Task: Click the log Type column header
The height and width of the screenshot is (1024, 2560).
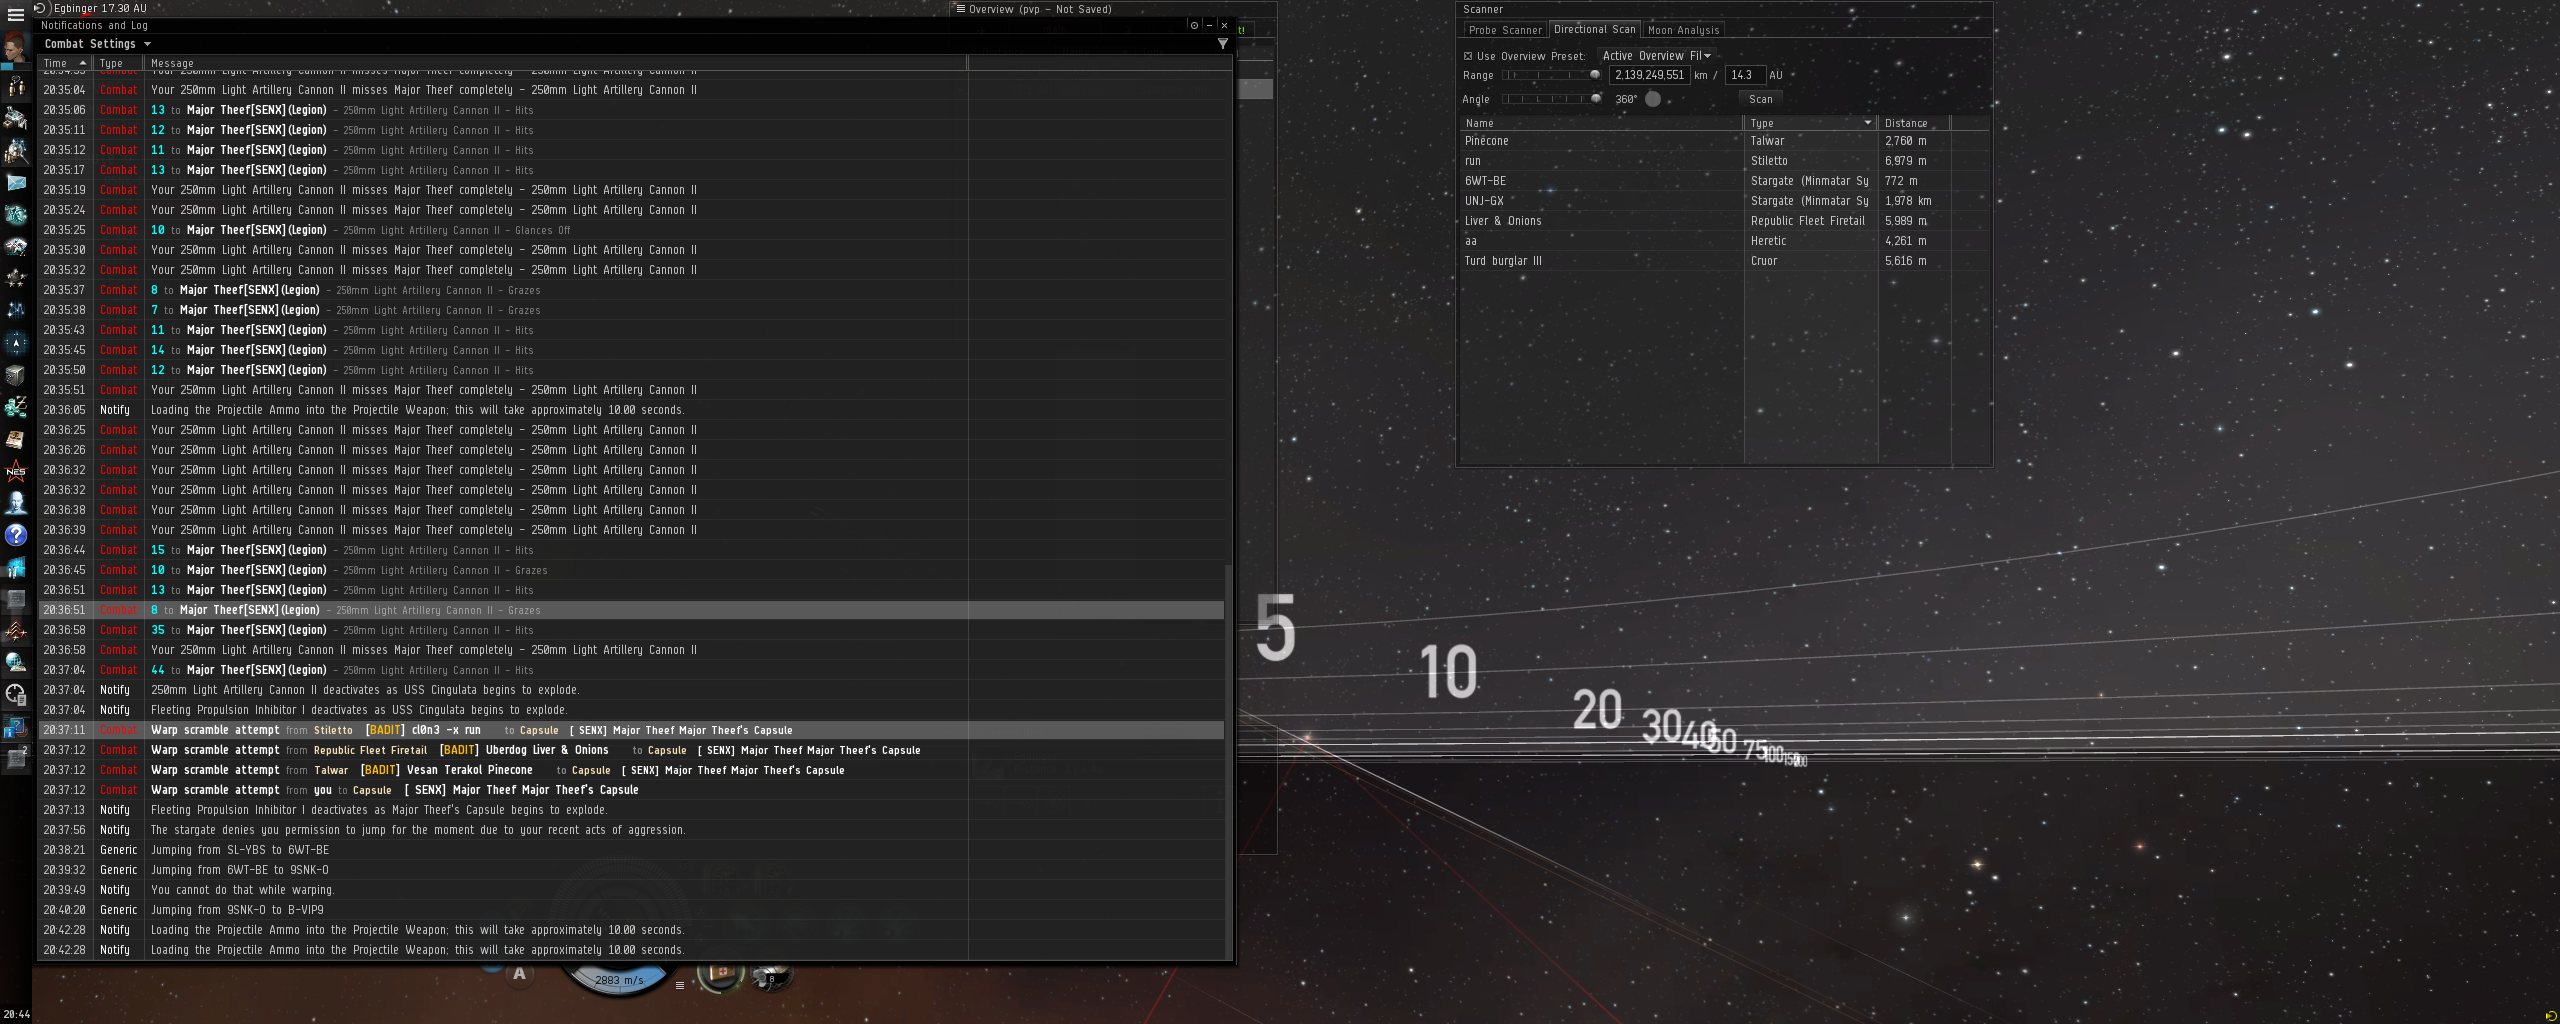Action: tap(118, 63)
